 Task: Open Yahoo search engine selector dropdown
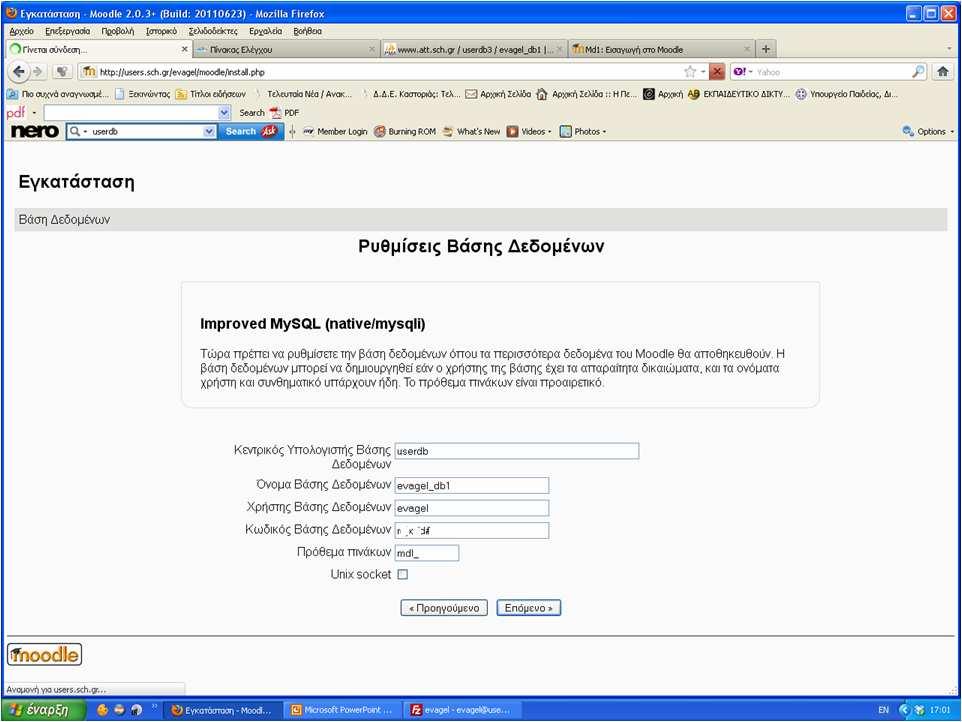coord(743,72)
